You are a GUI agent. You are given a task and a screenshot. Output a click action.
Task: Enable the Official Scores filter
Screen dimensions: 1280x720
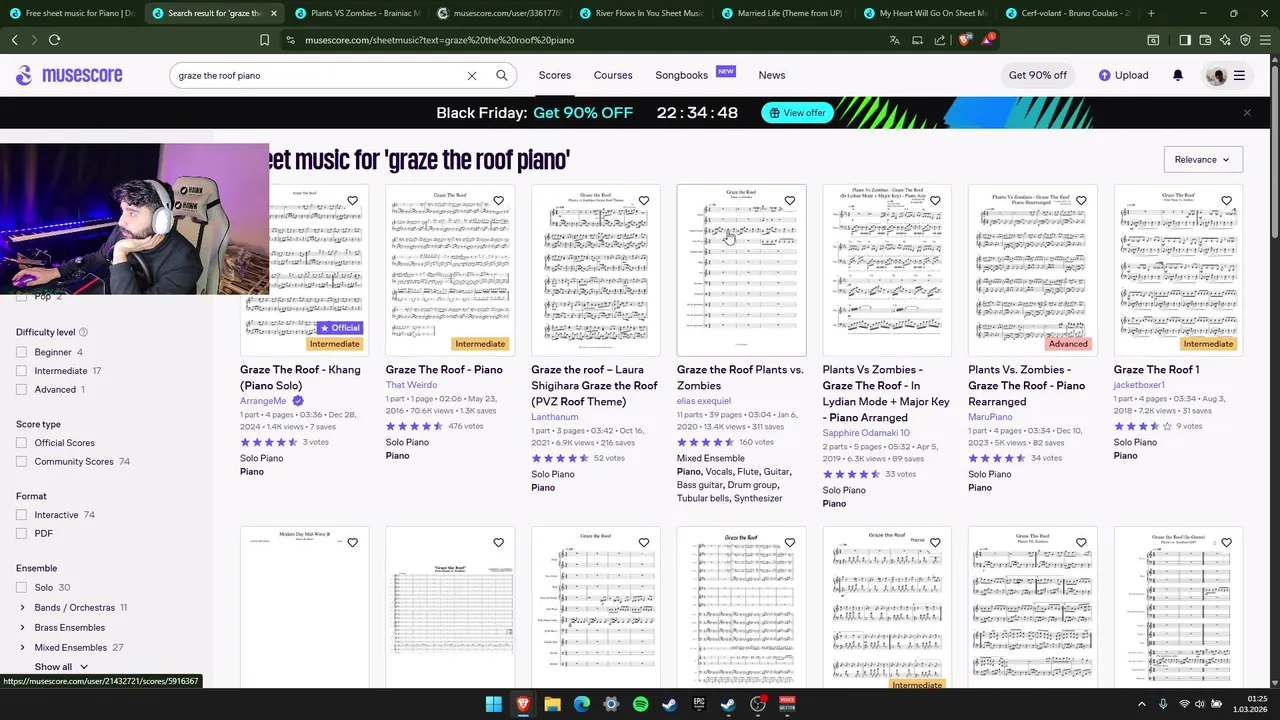pos(21,443)
